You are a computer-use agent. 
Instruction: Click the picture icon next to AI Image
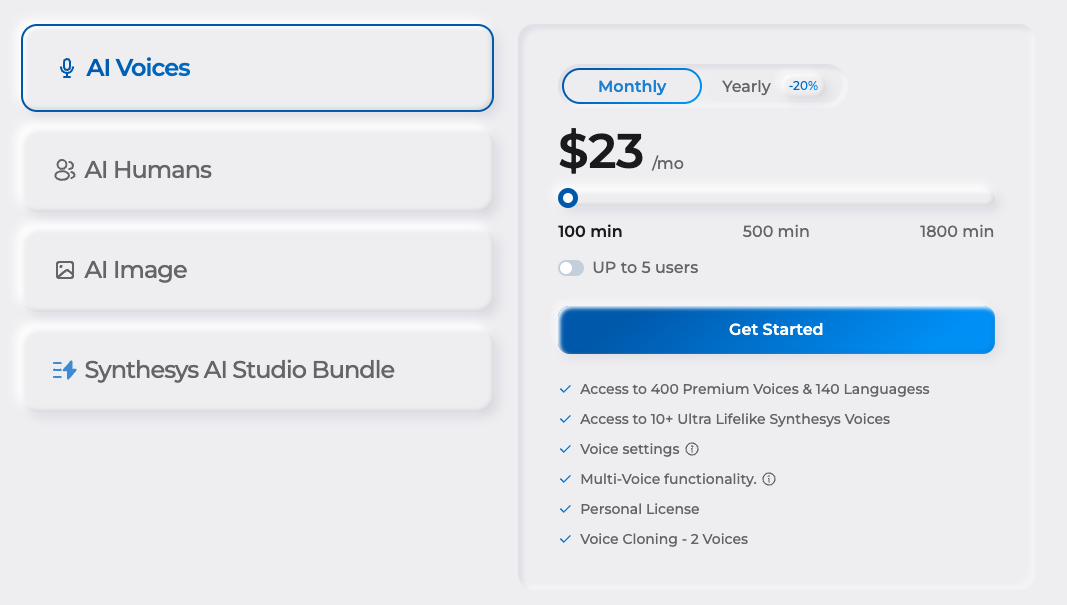click(x=64, y=270)
